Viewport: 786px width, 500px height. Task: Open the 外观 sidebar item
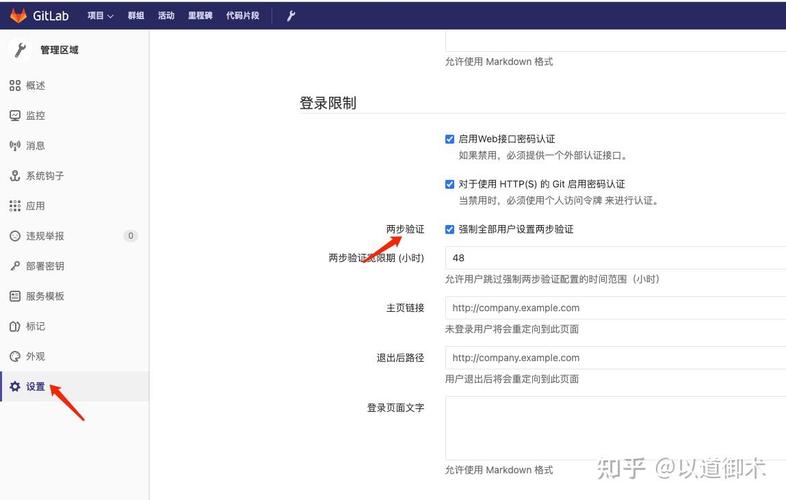(x=74, y=356)
